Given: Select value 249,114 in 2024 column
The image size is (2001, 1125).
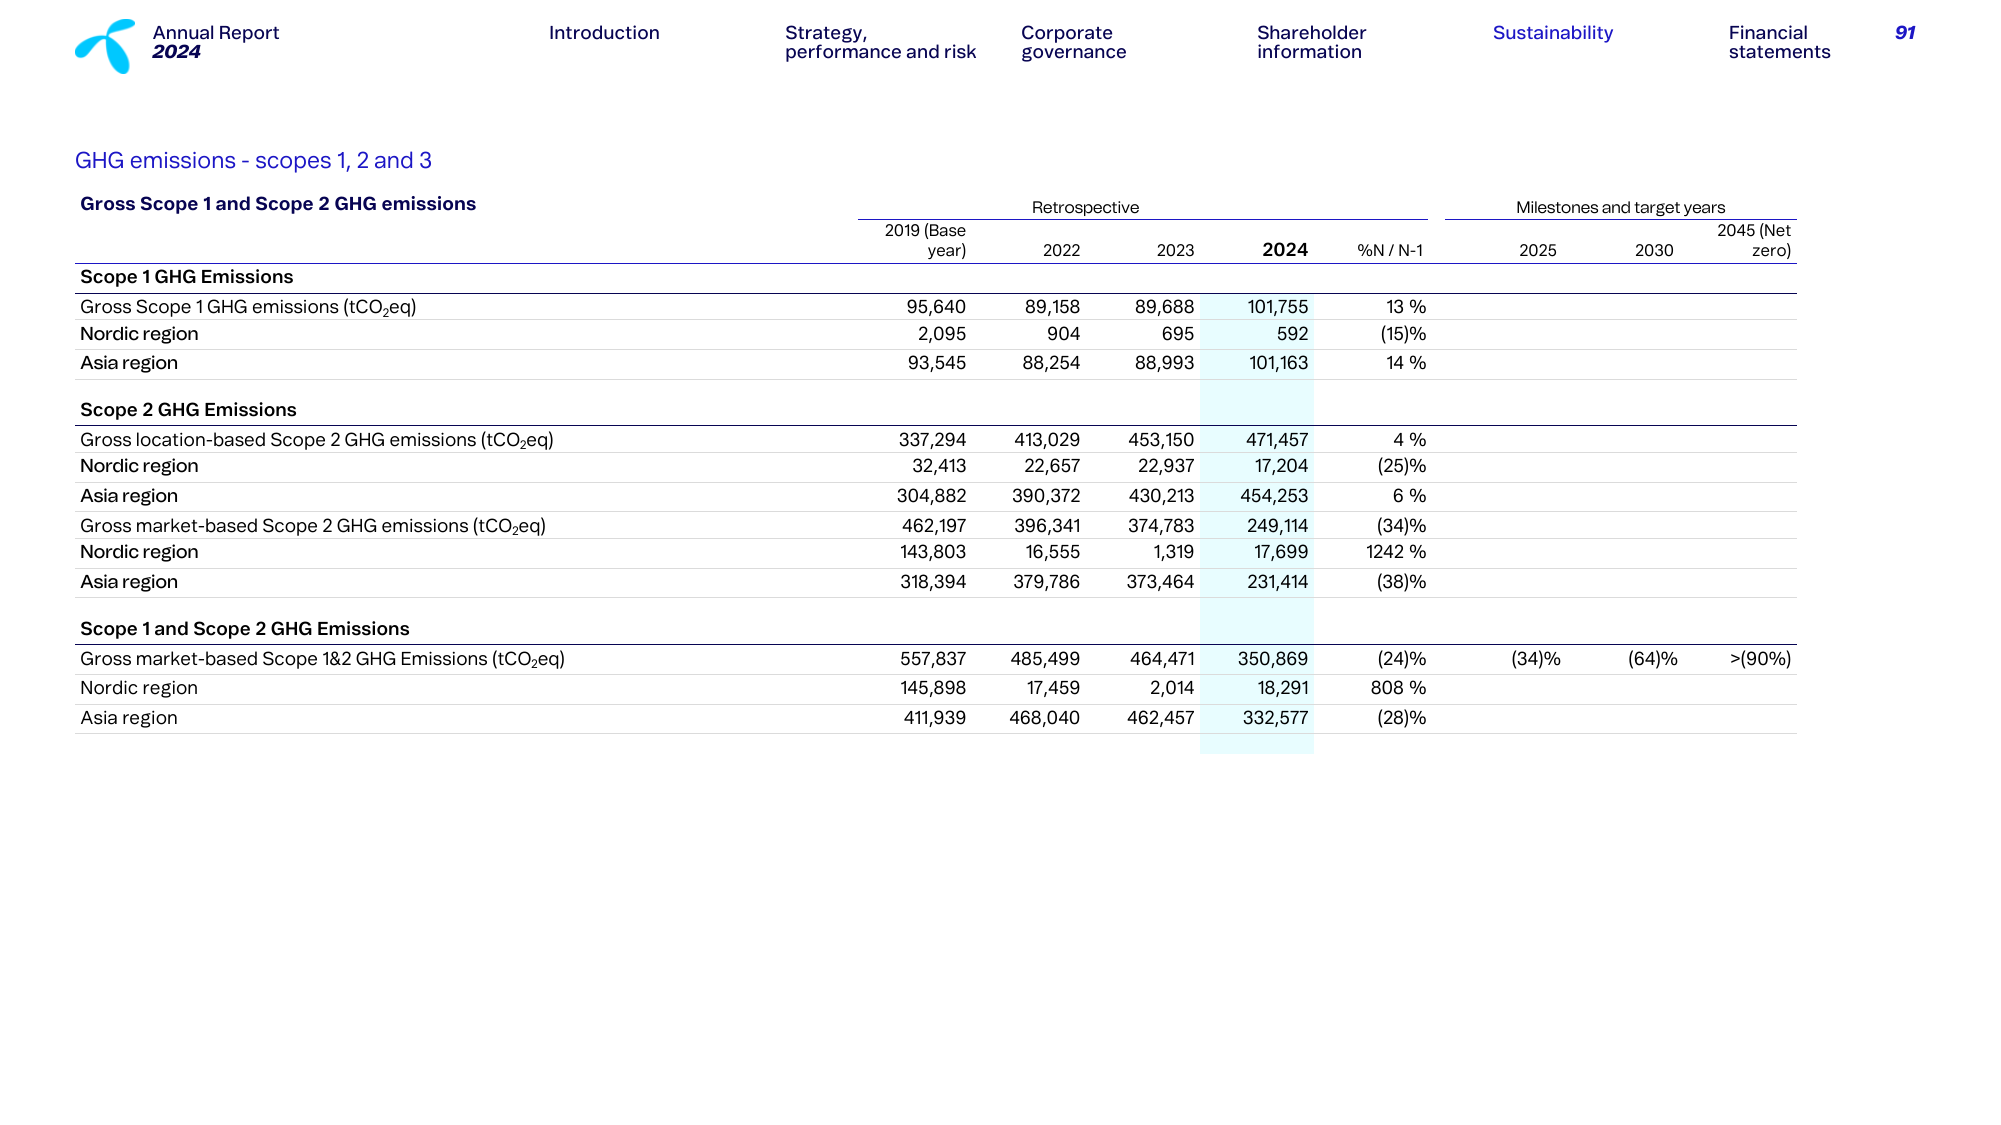Looking at the screenshot, I should click(x=1277, y=526).
